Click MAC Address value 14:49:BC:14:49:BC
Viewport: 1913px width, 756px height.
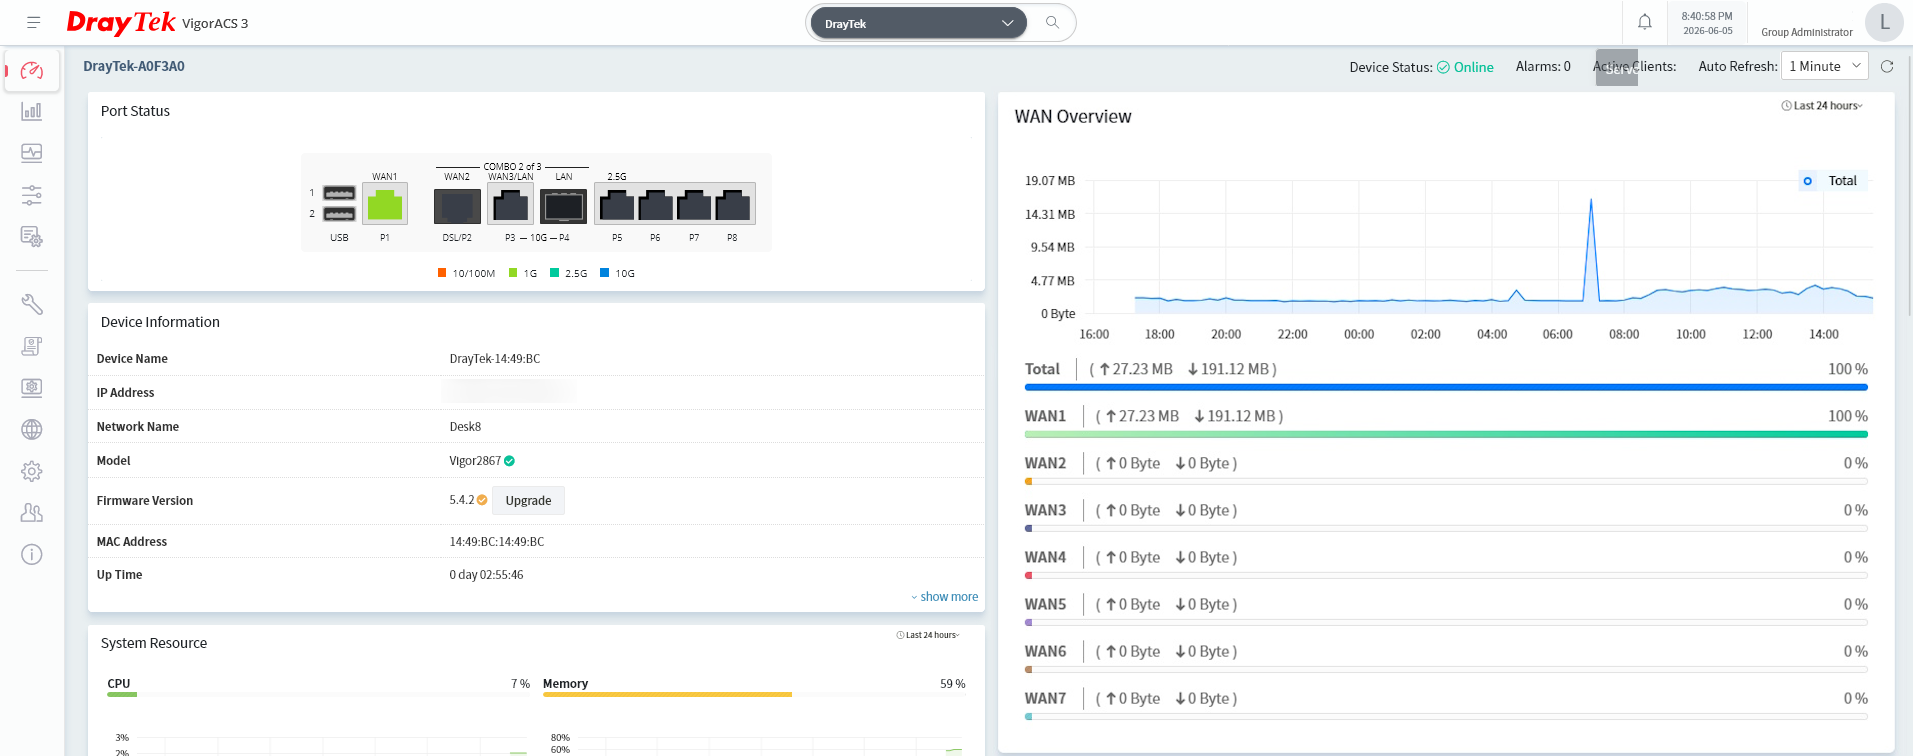(x=497, y=542)
